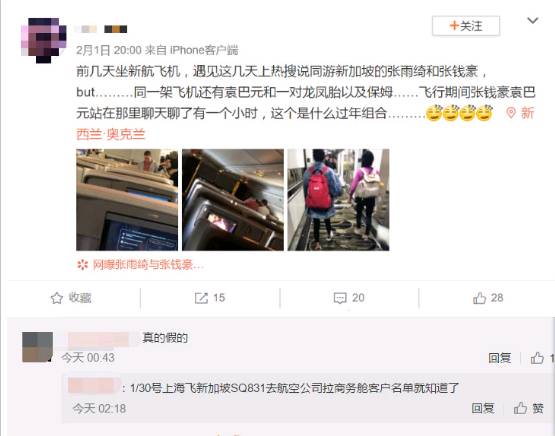Open the poster's pixelated avatar
The image size is (555, 436).
44,40
